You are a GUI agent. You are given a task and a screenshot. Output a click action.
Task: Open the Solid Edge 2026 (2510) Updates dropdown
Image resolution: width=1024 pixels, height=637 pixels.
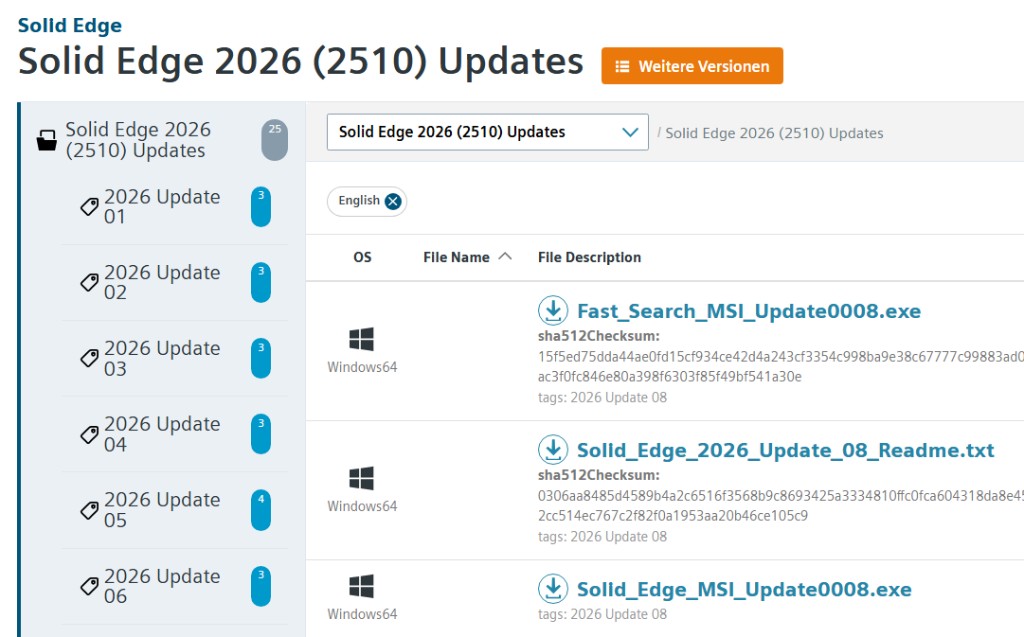487,132
